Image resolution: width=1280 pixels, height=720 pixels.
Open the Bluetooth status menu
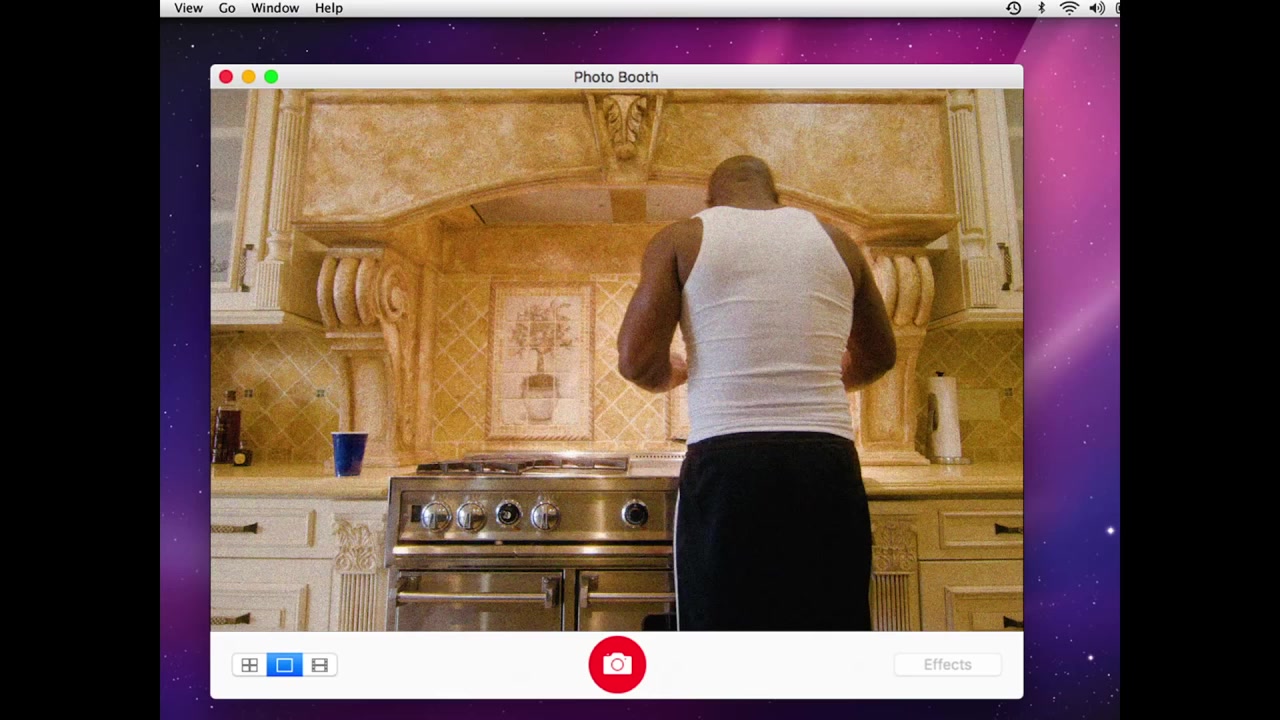point(1041,8)
